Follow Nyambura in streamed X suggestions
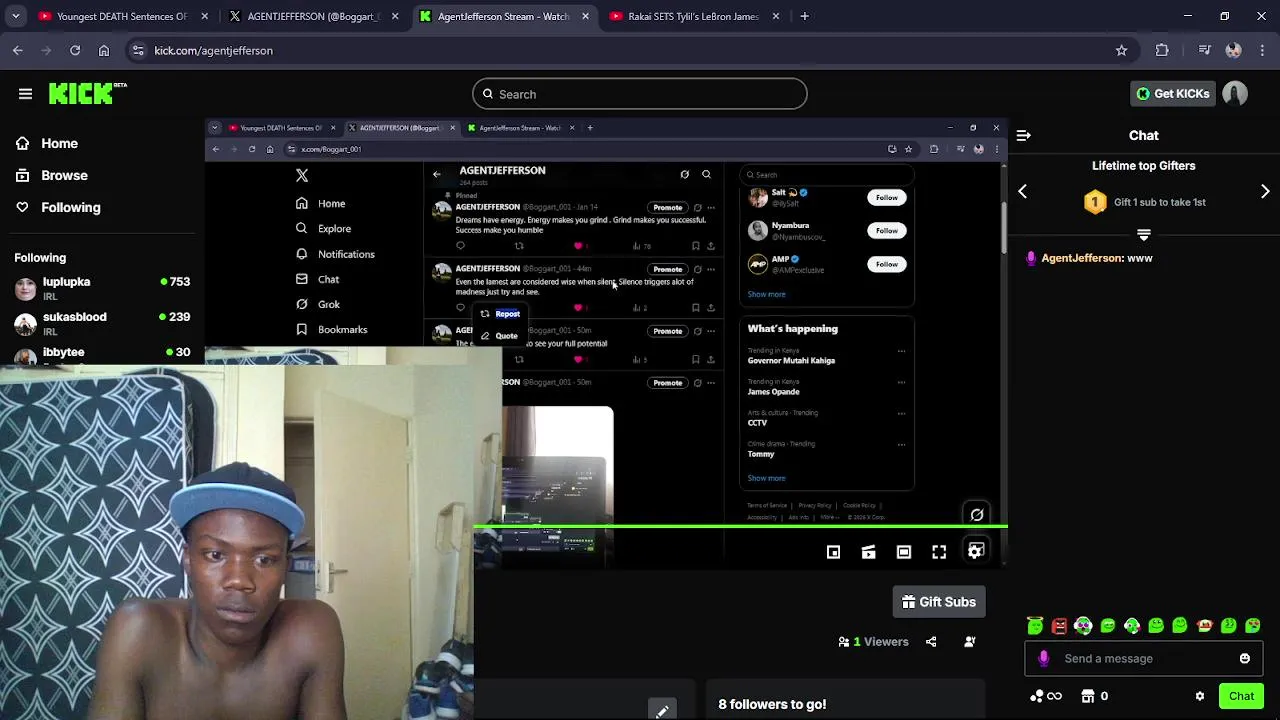Screen dimensions: 1280x720 (887, 231)
